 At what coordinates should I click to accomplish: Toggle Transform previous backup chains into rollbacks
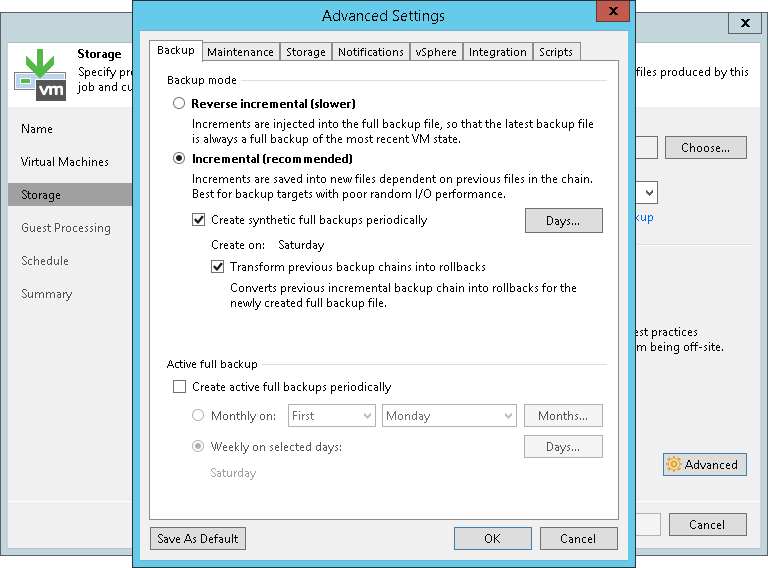tap(217, 267)
